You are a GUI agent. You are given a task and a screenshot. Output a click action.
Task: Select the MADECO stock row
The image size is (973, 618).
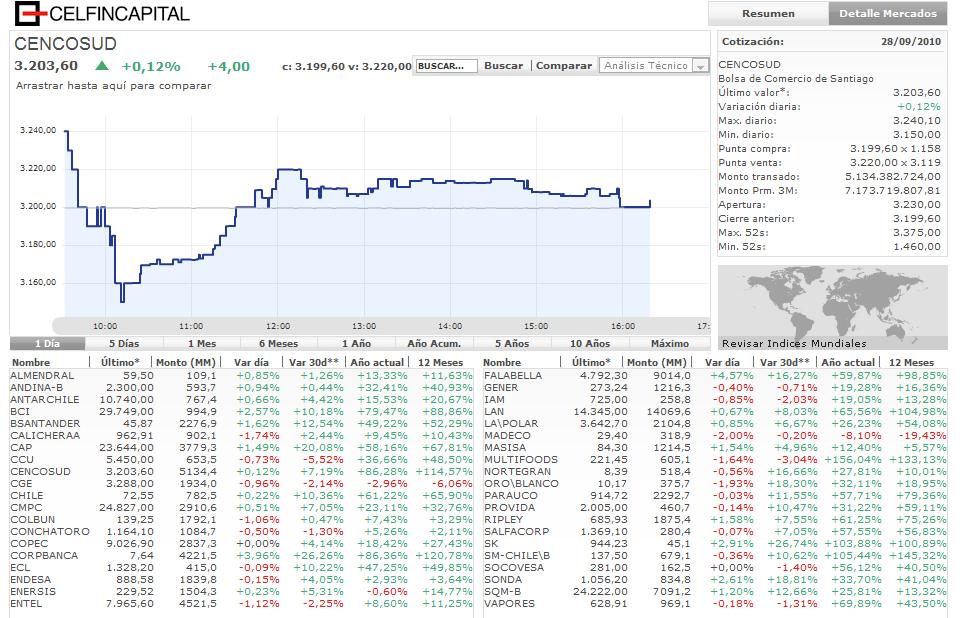pyautogui.click(x=715, y=436)
